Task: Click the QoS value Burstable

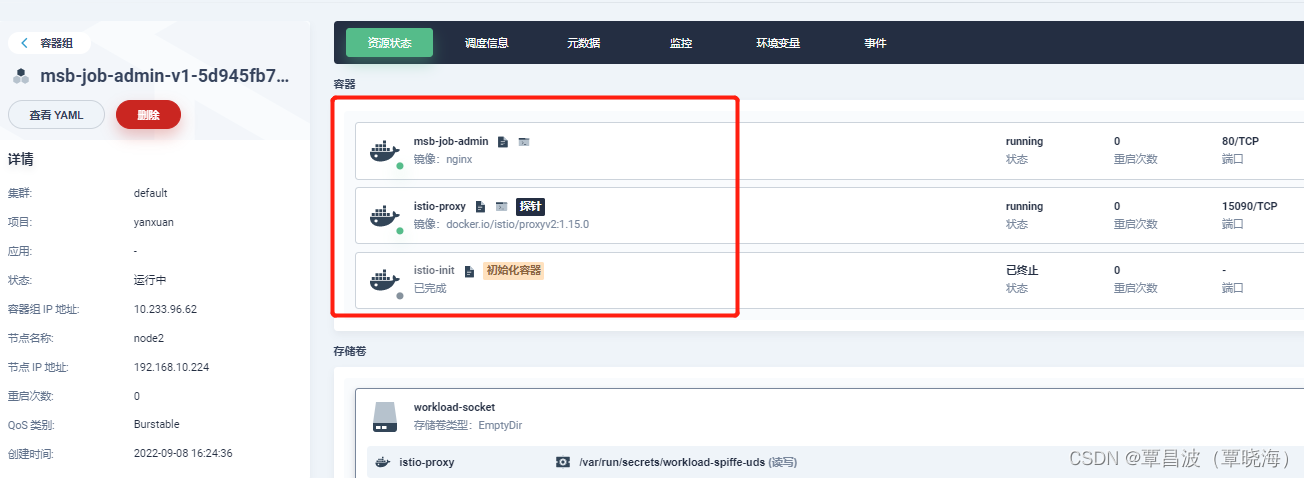Action: click(157, 425)
